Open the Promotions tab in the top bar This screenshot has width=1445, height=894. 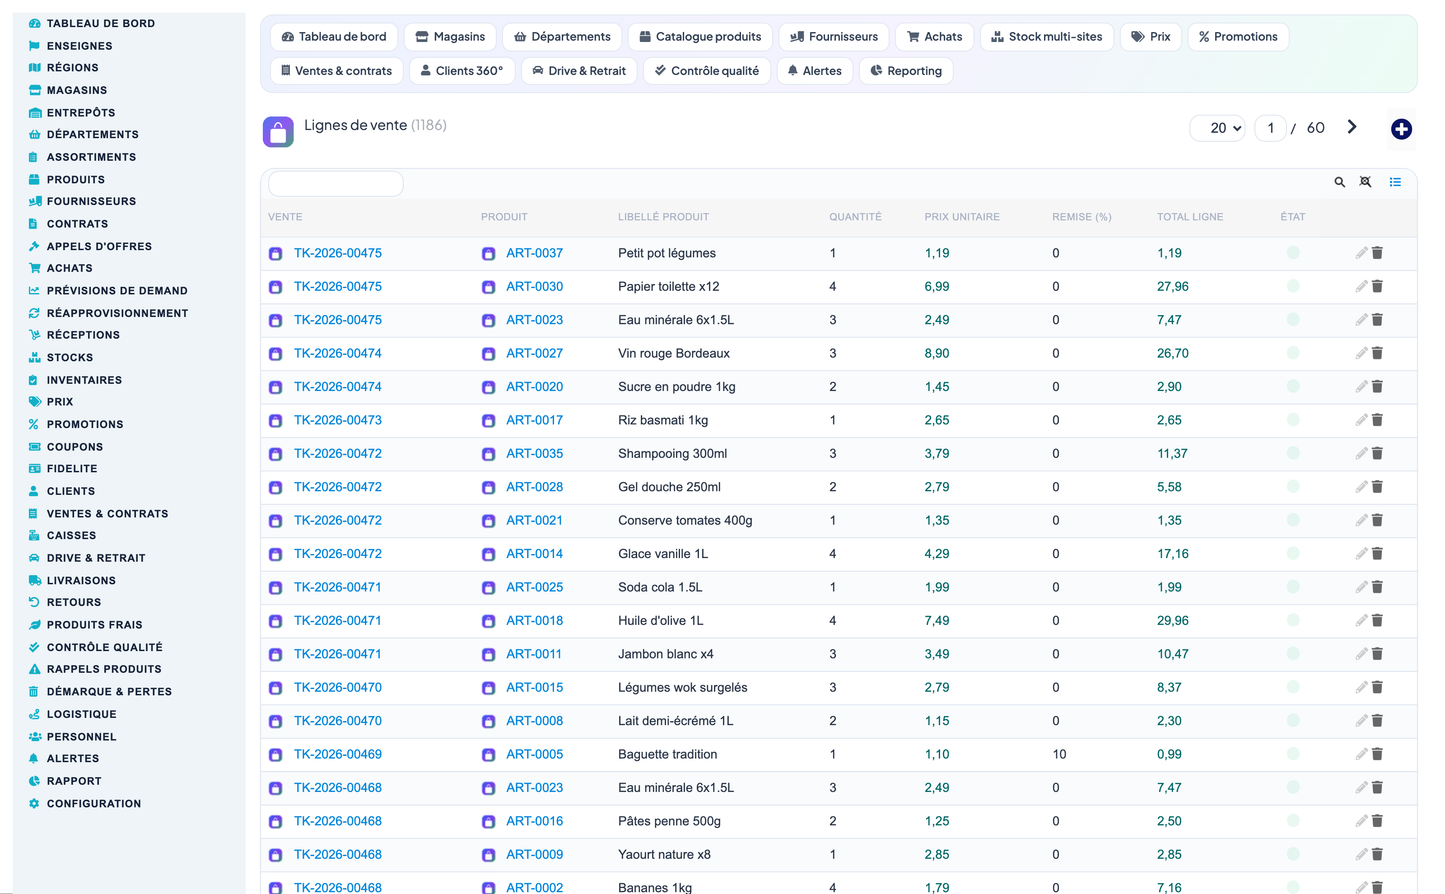1238,37
